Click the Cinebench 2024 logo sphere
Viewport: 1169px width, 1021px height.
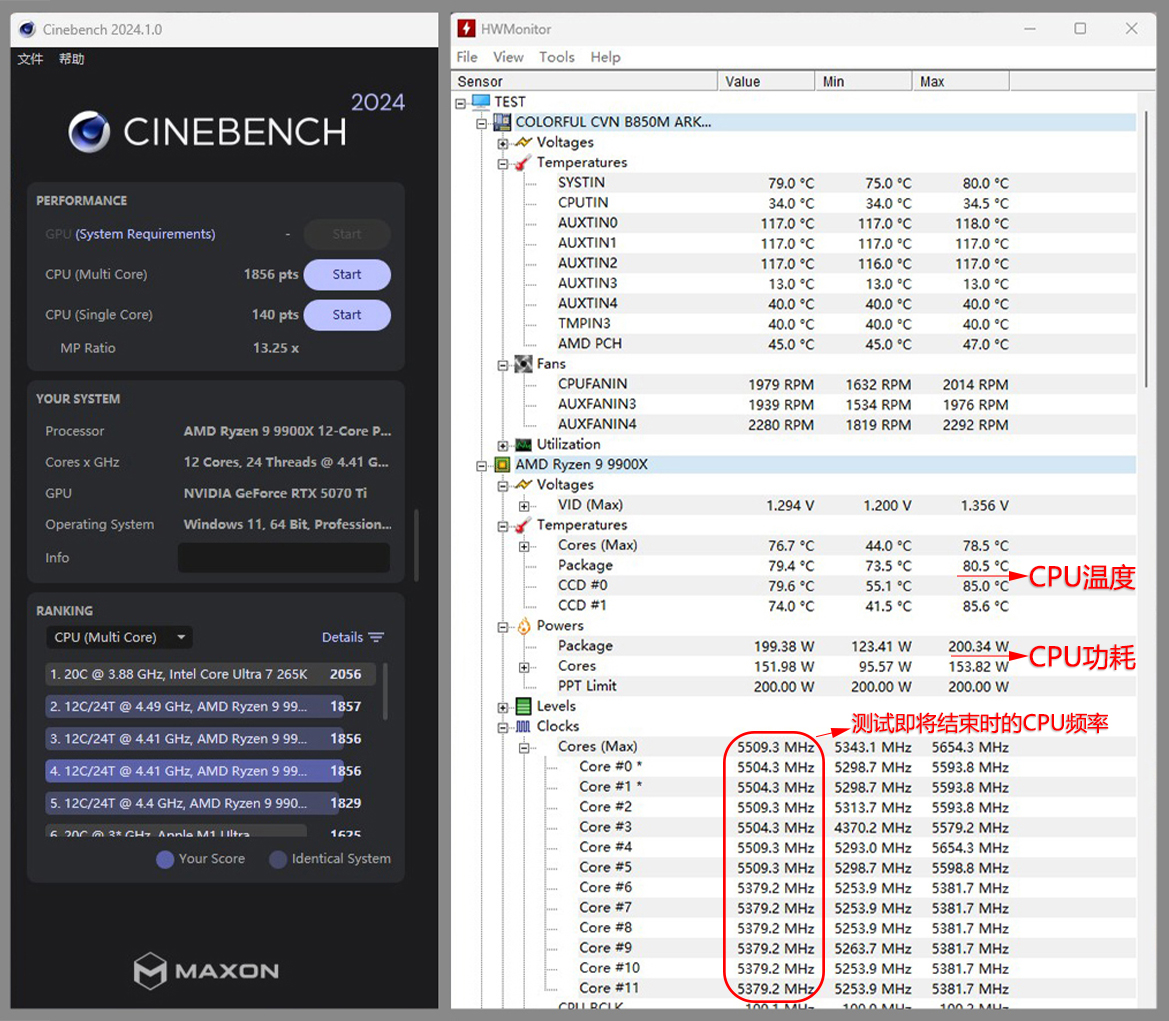89,132
